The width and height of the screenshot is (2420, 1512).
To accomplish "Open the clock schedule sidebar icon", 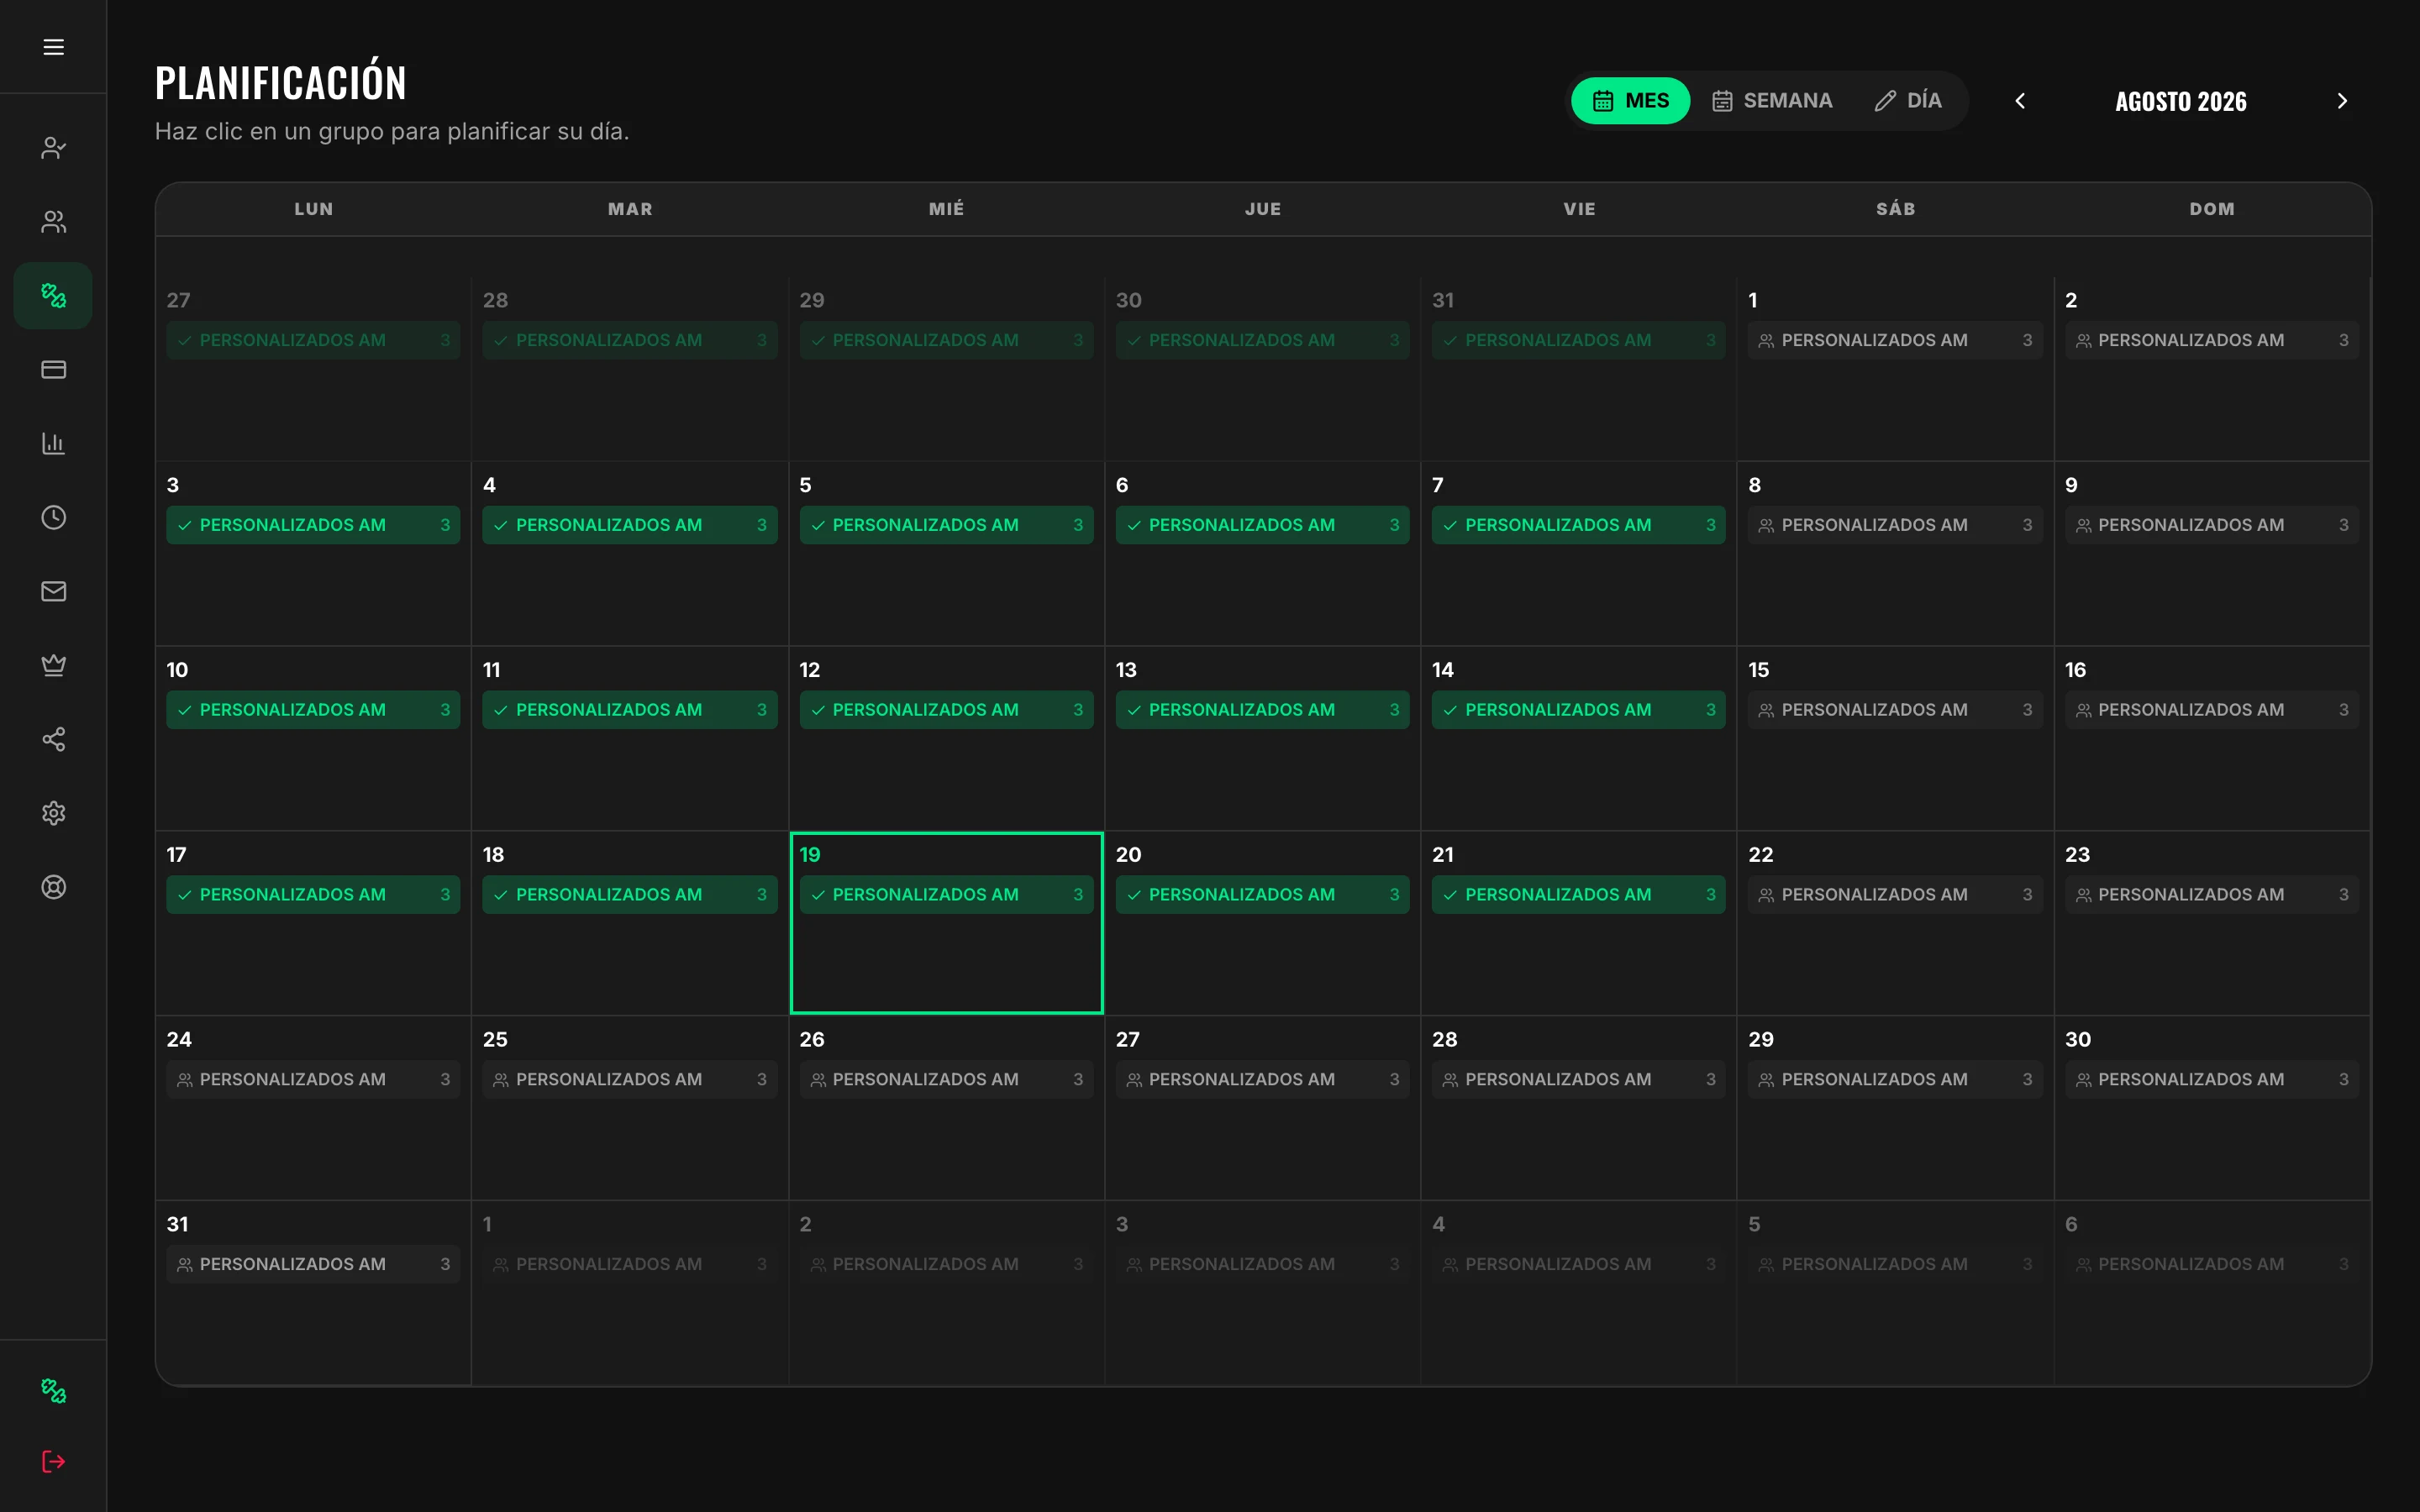I will pyautogui.click(x=54, y=517).
